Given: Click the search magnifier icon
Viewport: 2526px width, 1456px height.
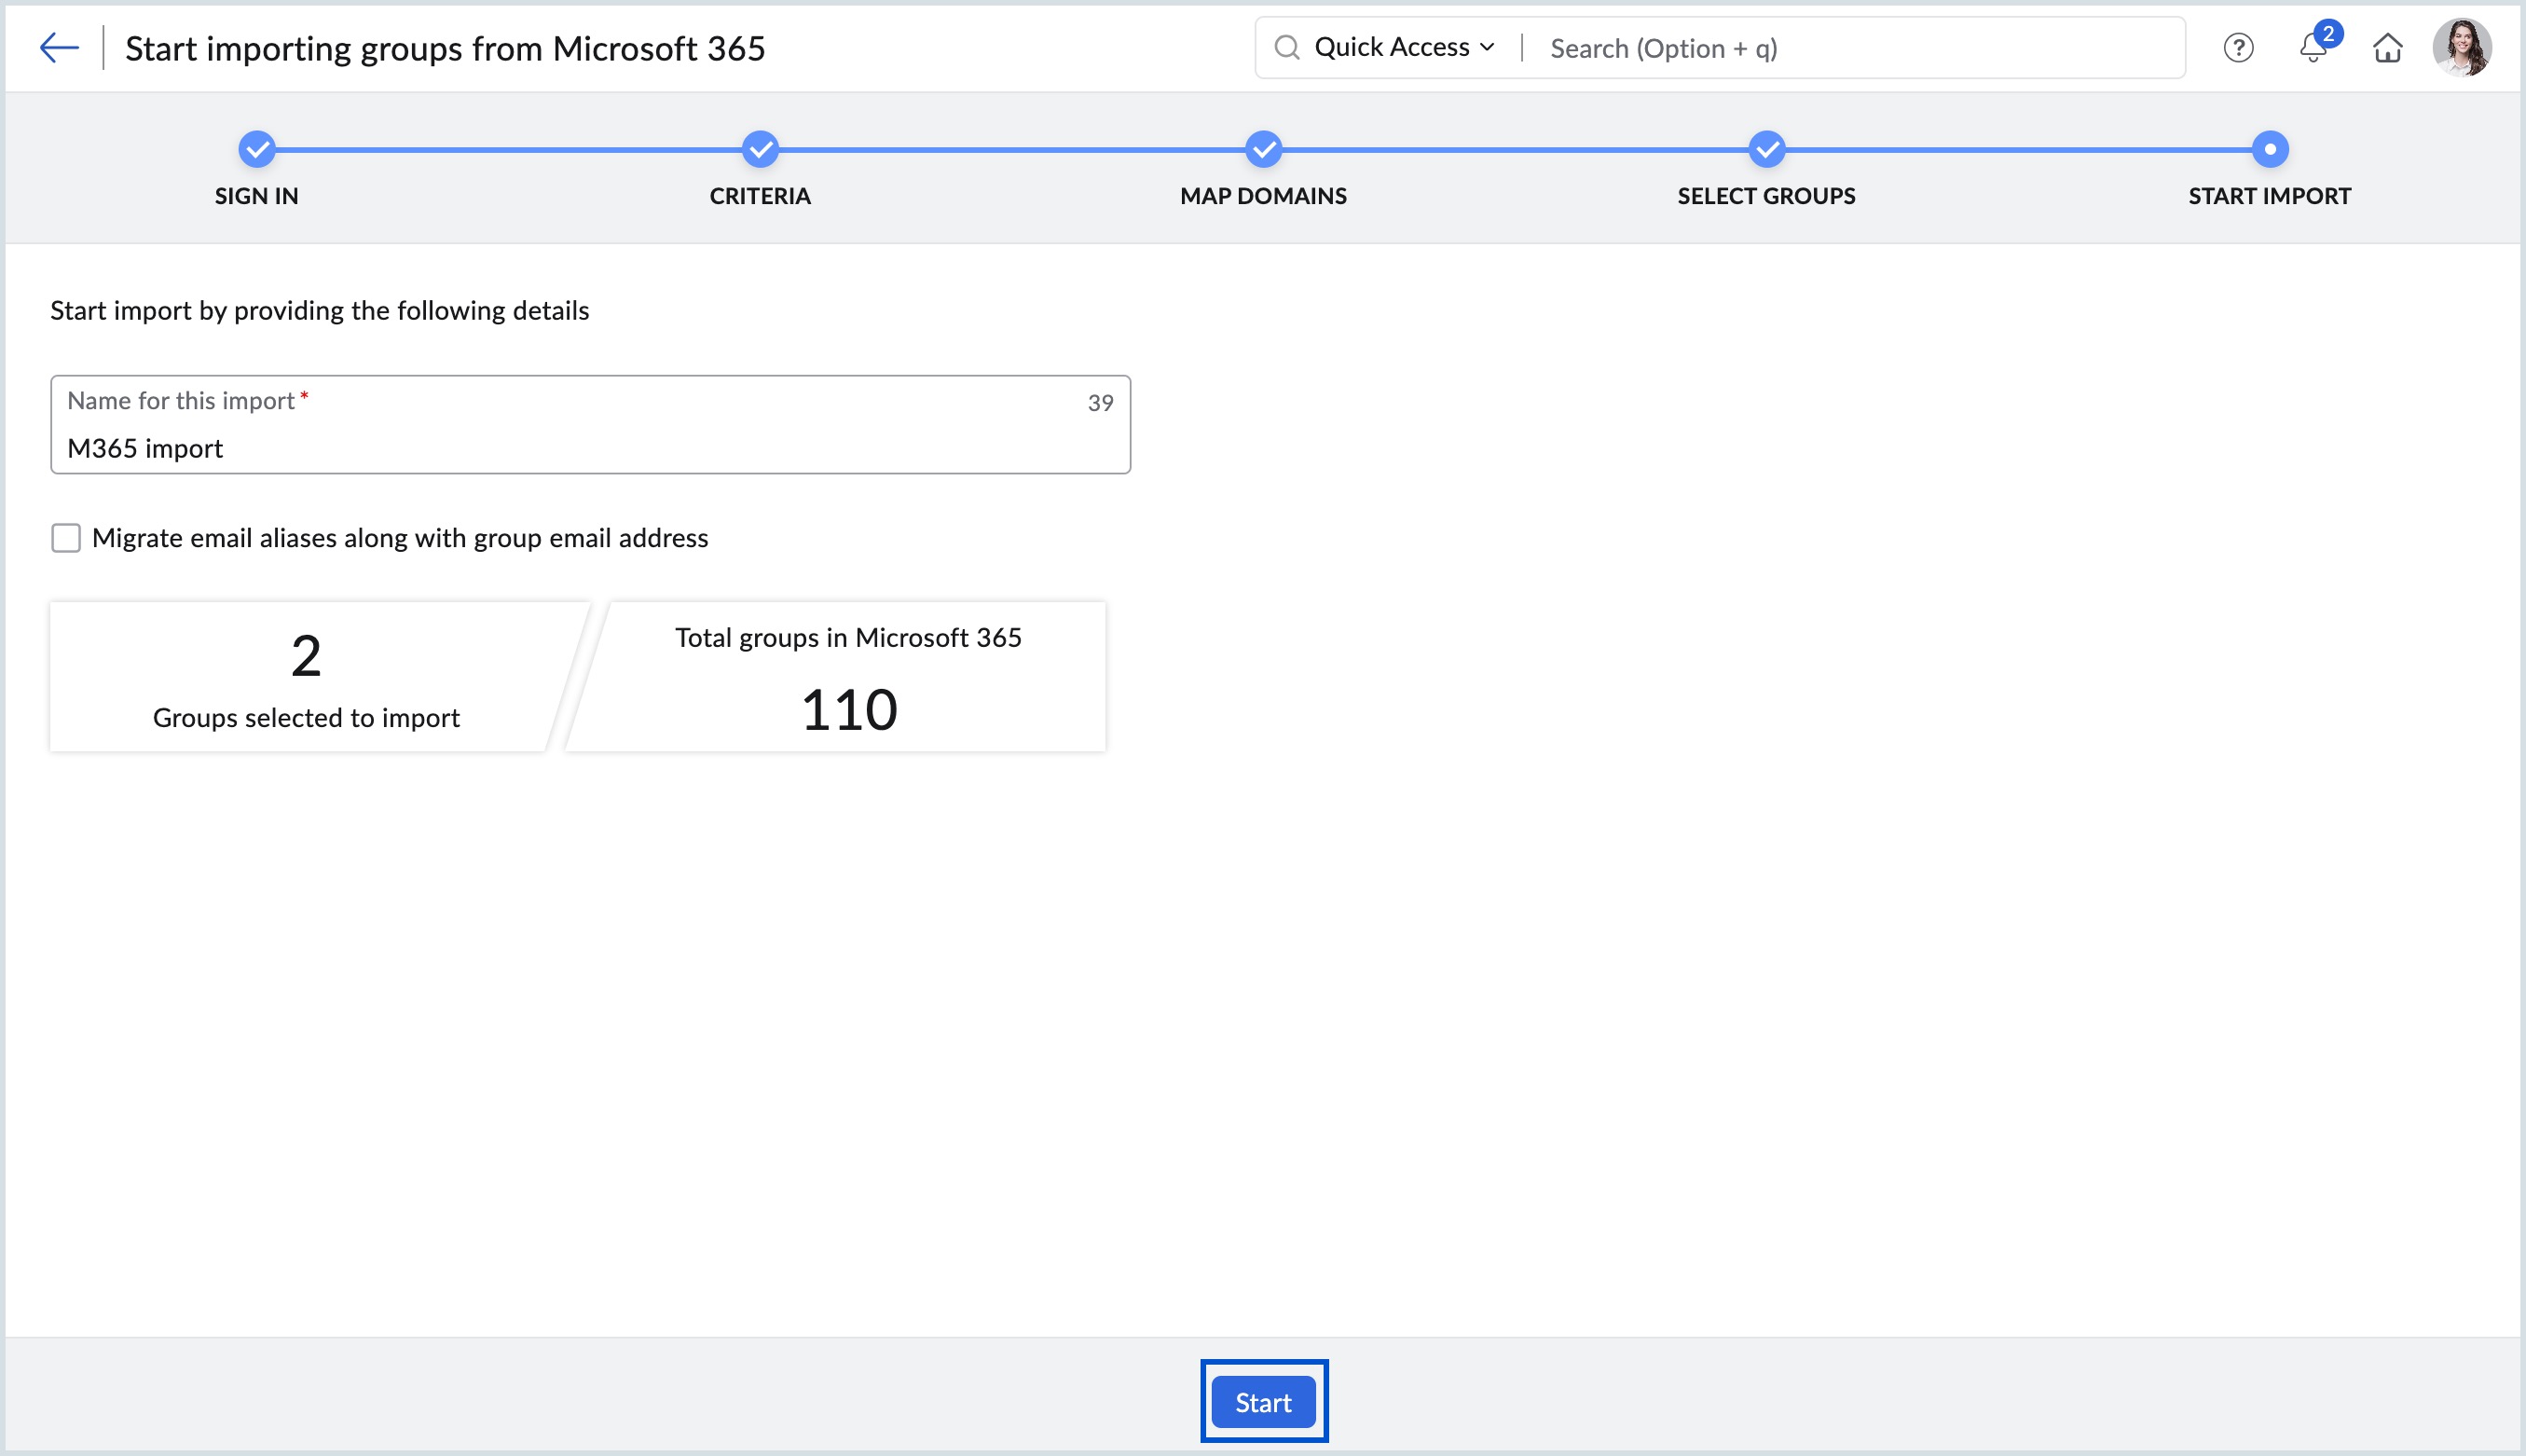Looking at the screenshot, I should 1289,46.
